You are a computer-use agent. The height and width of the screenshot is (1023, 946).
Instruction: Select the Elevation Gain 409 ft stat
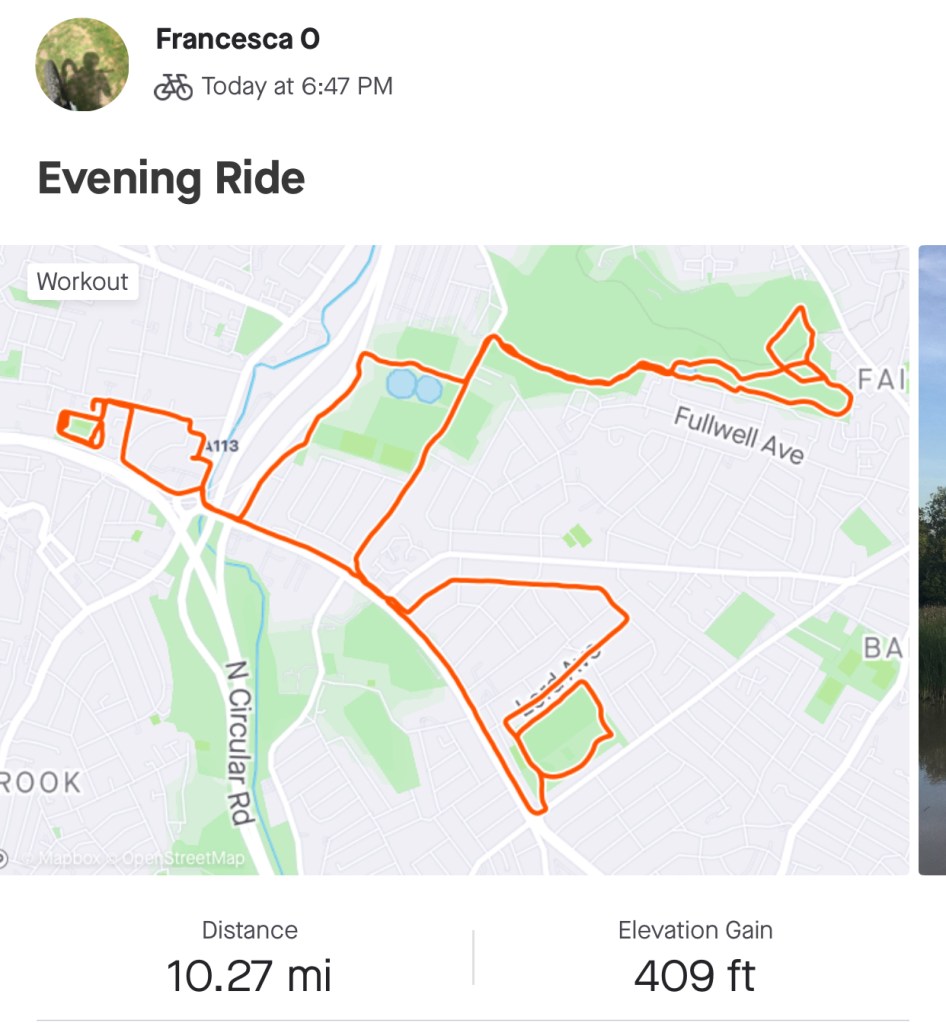point(695,958)
